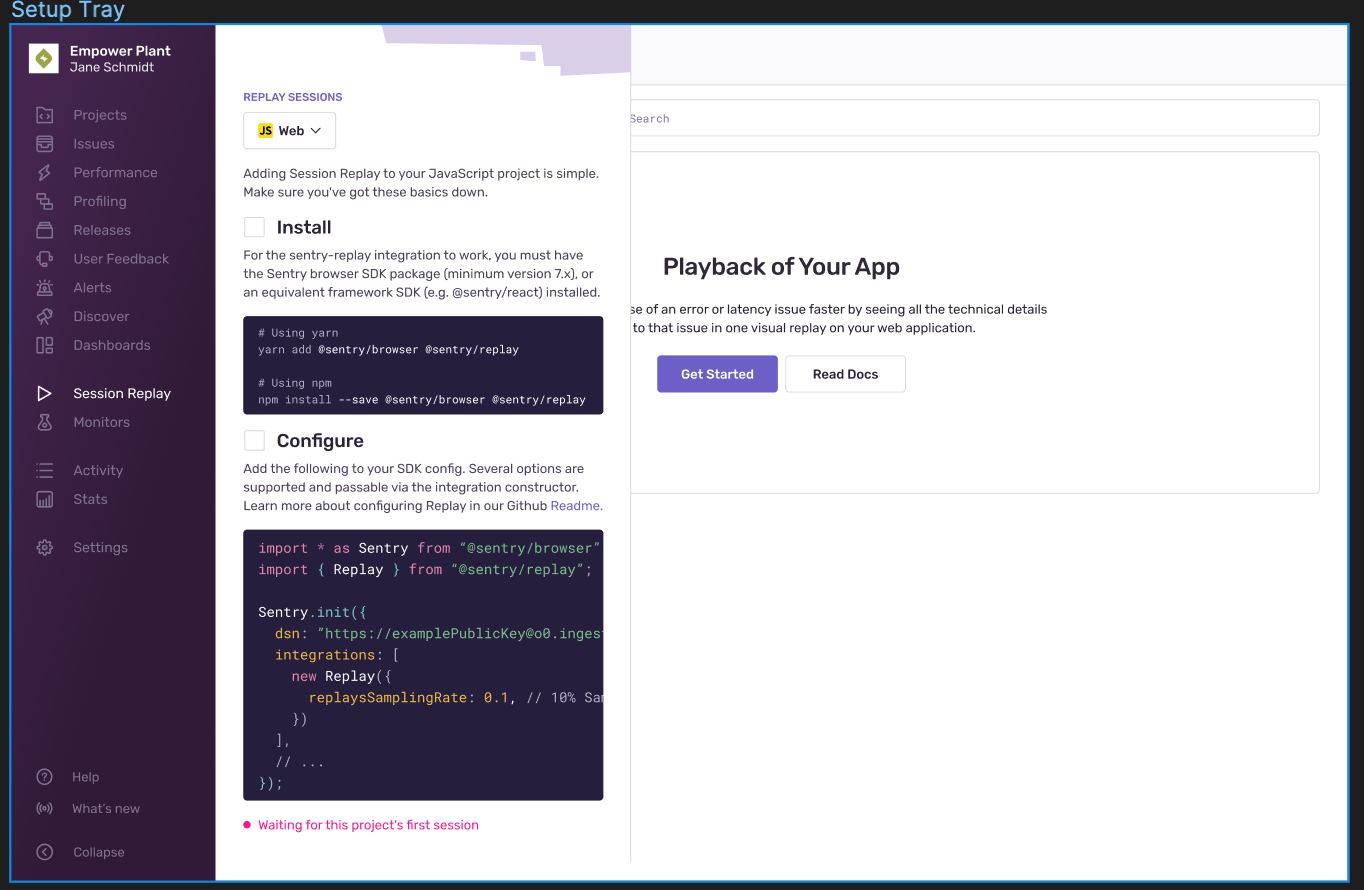Open the Stats page
This screenshot has height=890, width=1364.
90,499
